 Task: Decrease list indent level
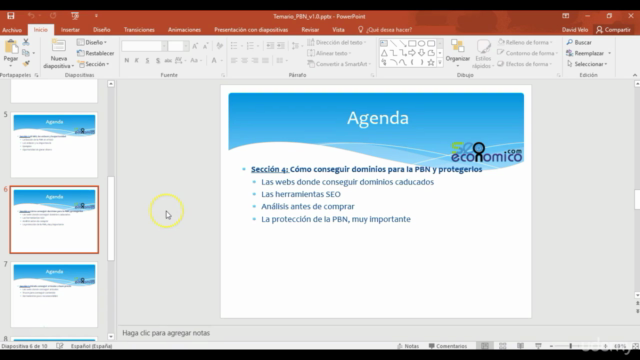click(x=270, y=46)
